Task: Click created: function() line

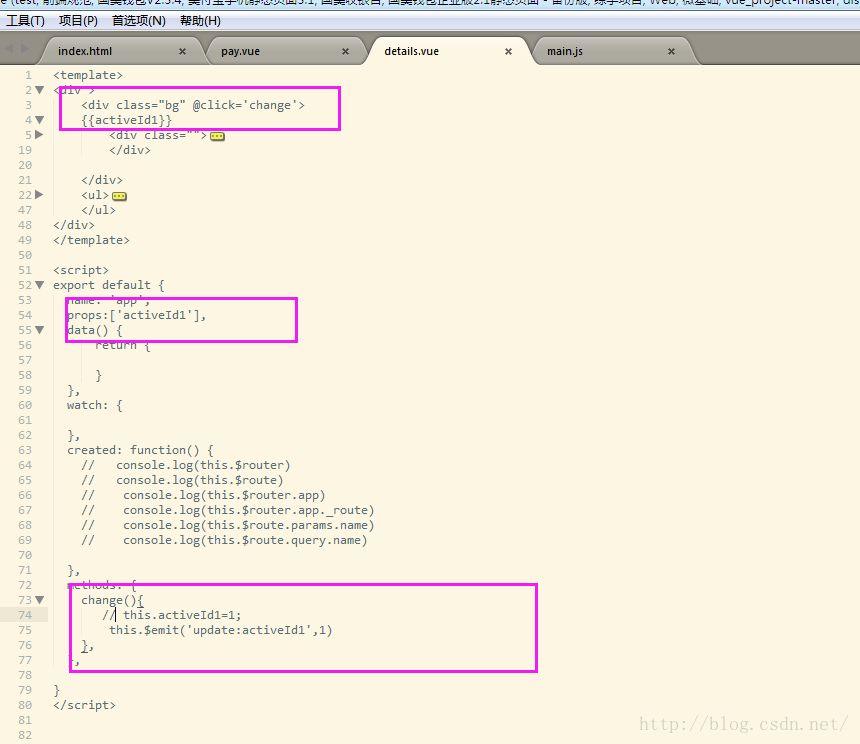Action: pyautogui.click(x=140, y=450)
